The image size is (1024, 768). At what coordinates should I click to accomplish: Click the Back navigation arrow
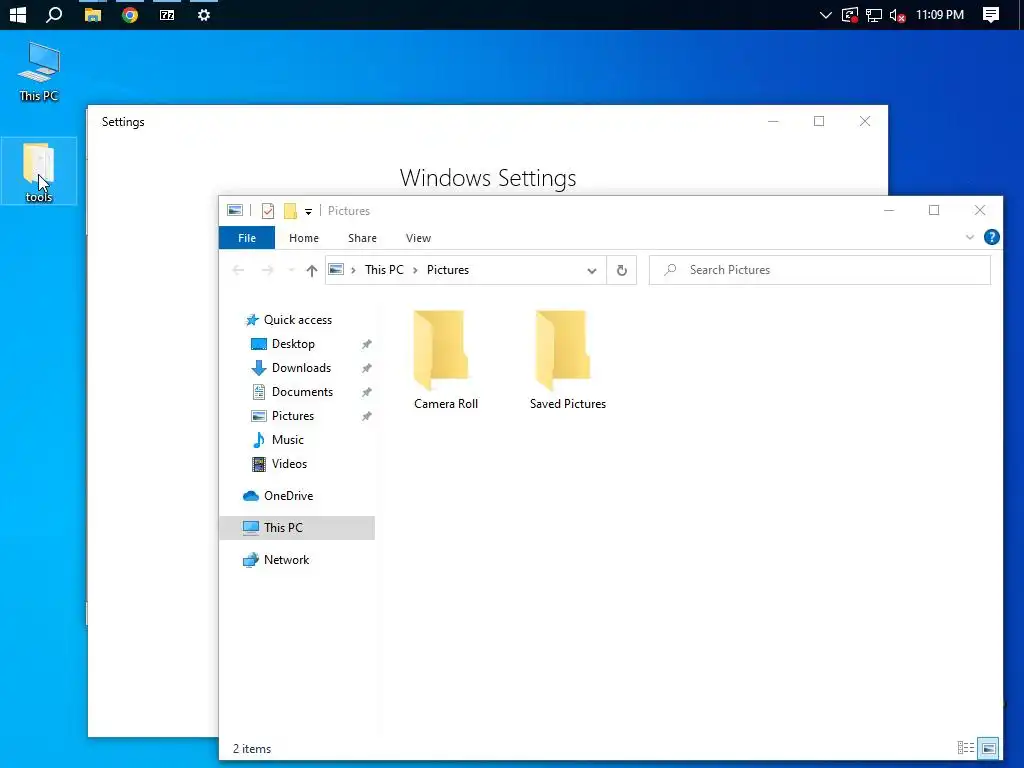pyautogui.click(x=238, y=270)
